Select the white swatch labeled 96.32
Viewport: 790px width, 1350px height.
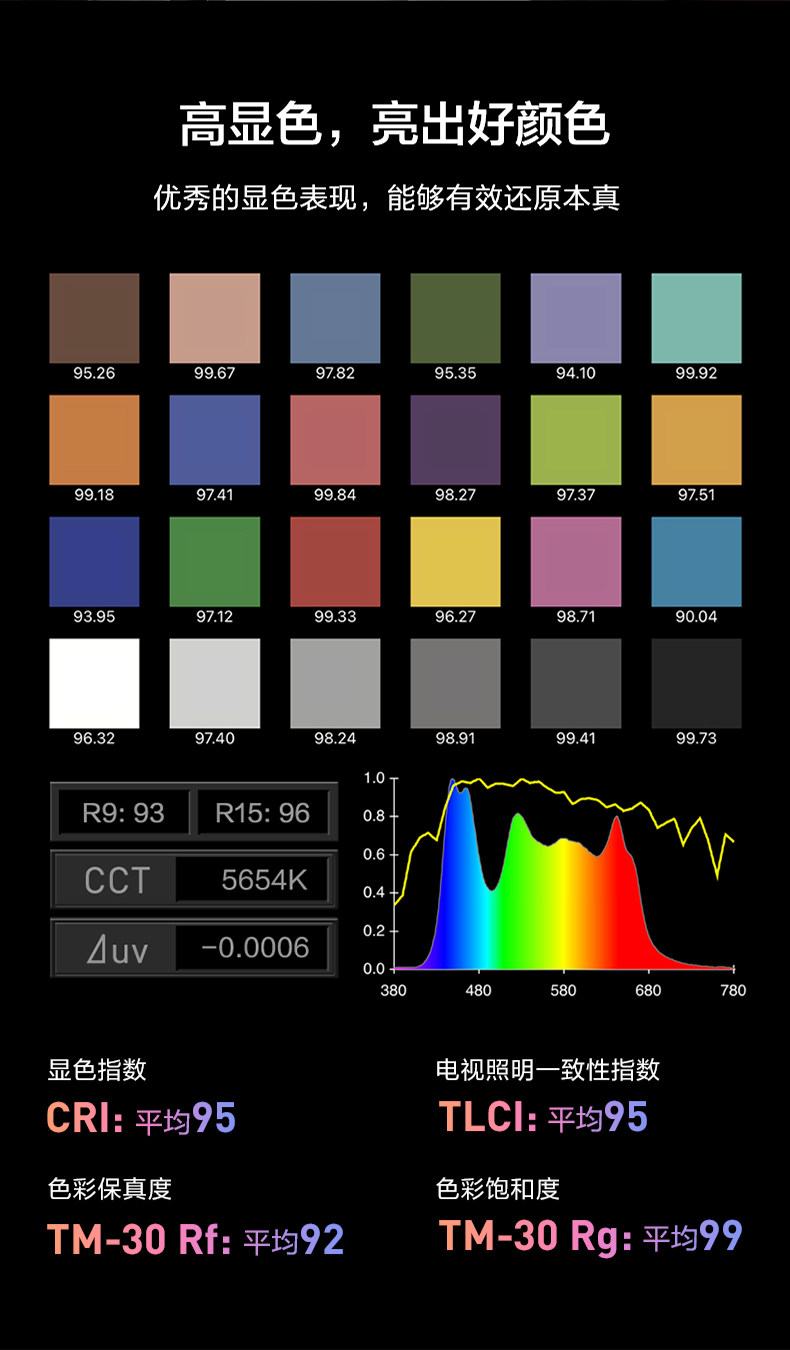pos(94,684)
